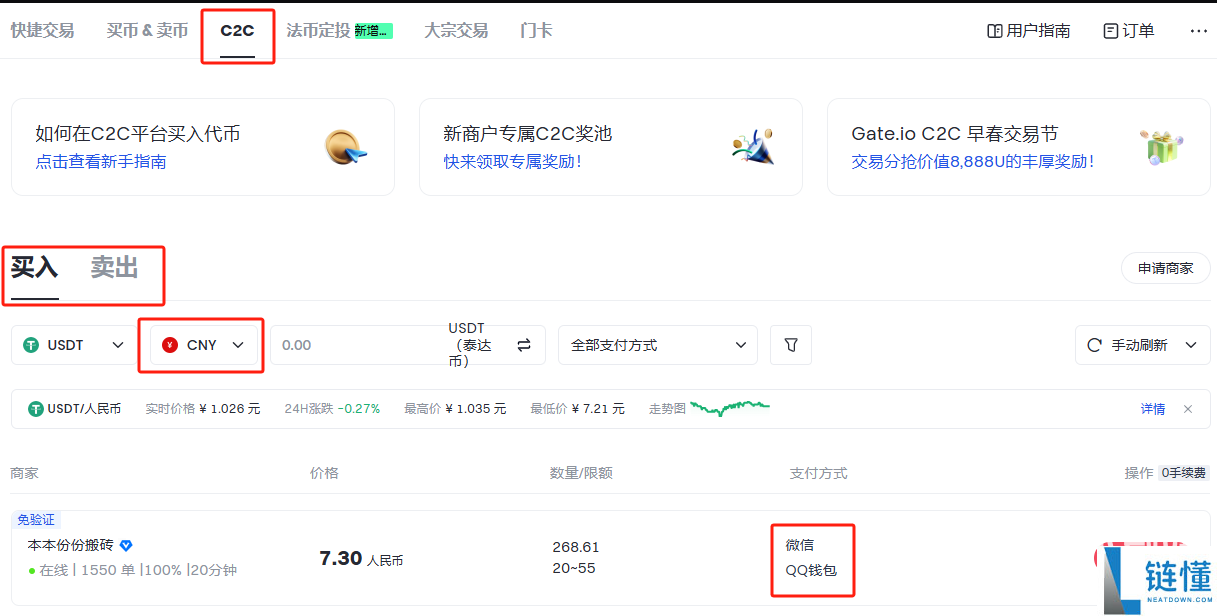Click the 交易分抢价值8,888U的丰厚奖励 link
1217x616 pixels.
click(x=972, y=161)
